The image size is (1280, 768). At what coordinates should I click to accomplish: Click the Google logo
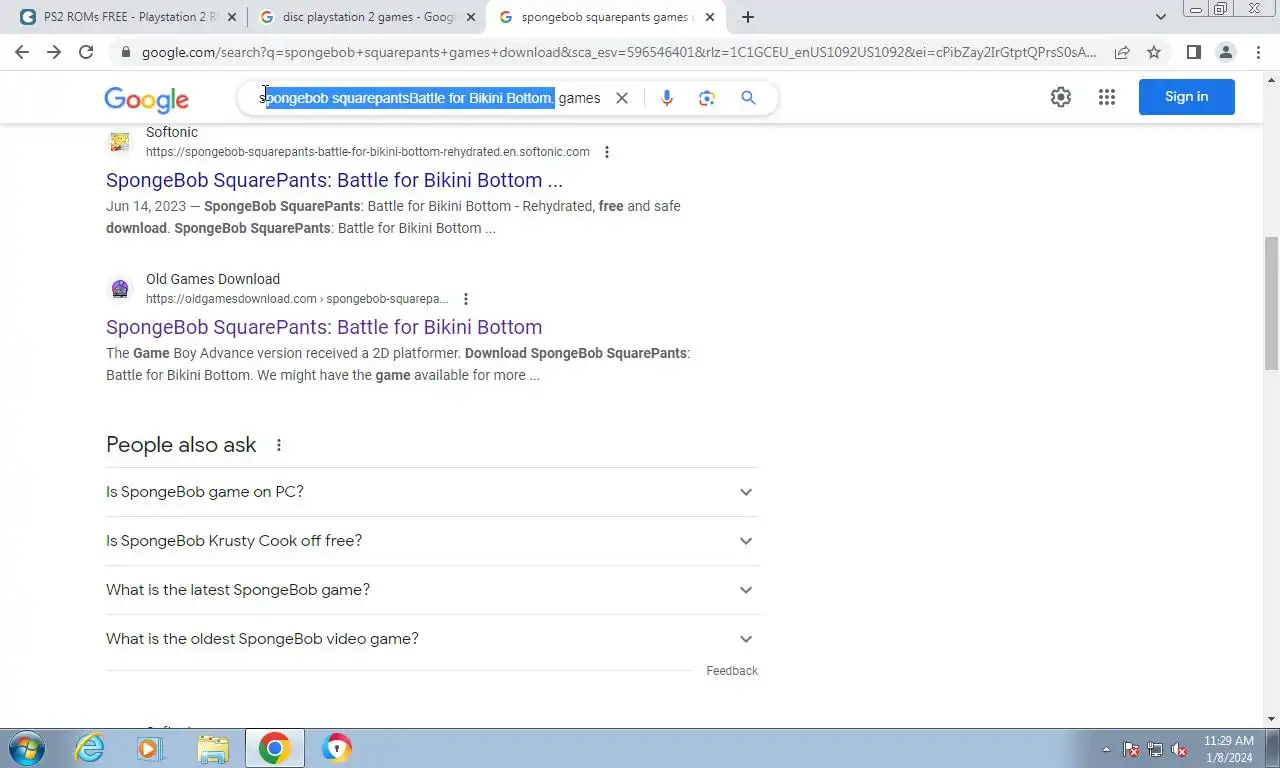[146, 99]
